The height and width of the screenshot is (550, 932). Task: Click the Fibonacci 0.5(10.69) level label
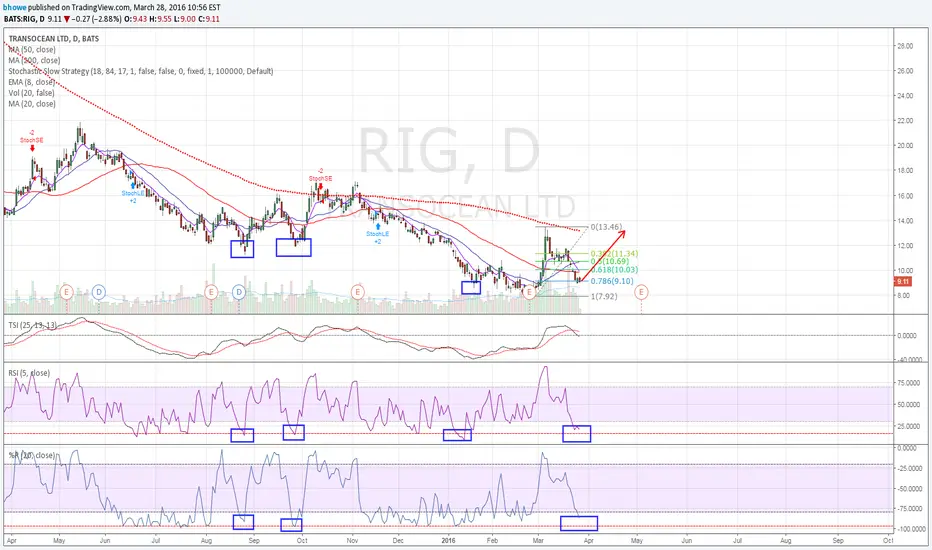pos(609,261)
